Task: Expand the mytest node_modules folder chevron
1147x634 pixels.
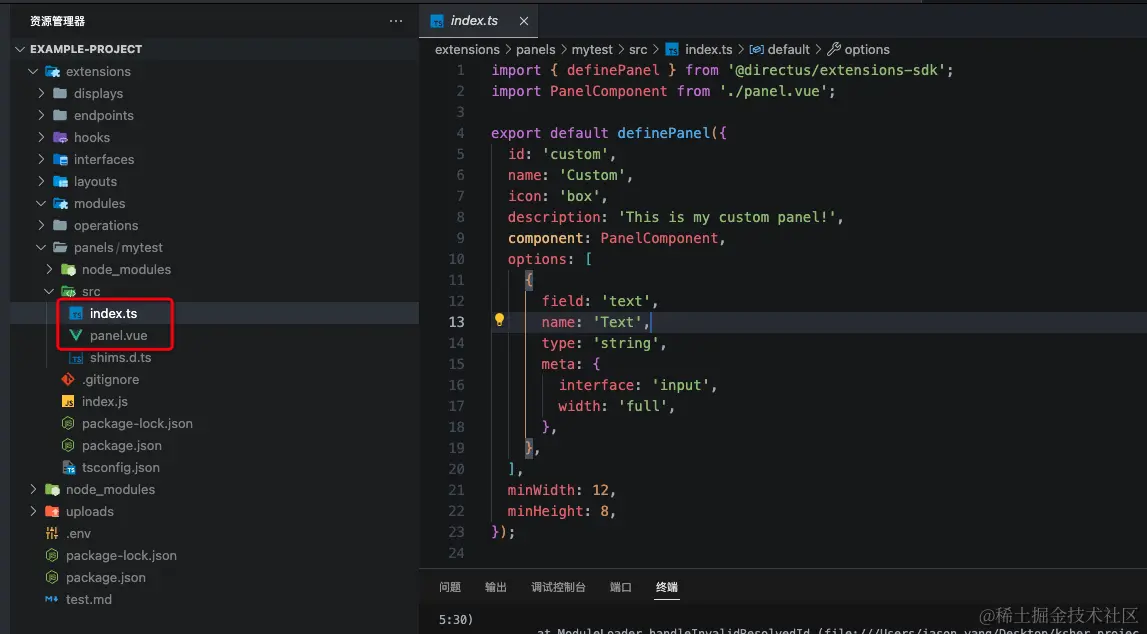Action: coord(49,269)
